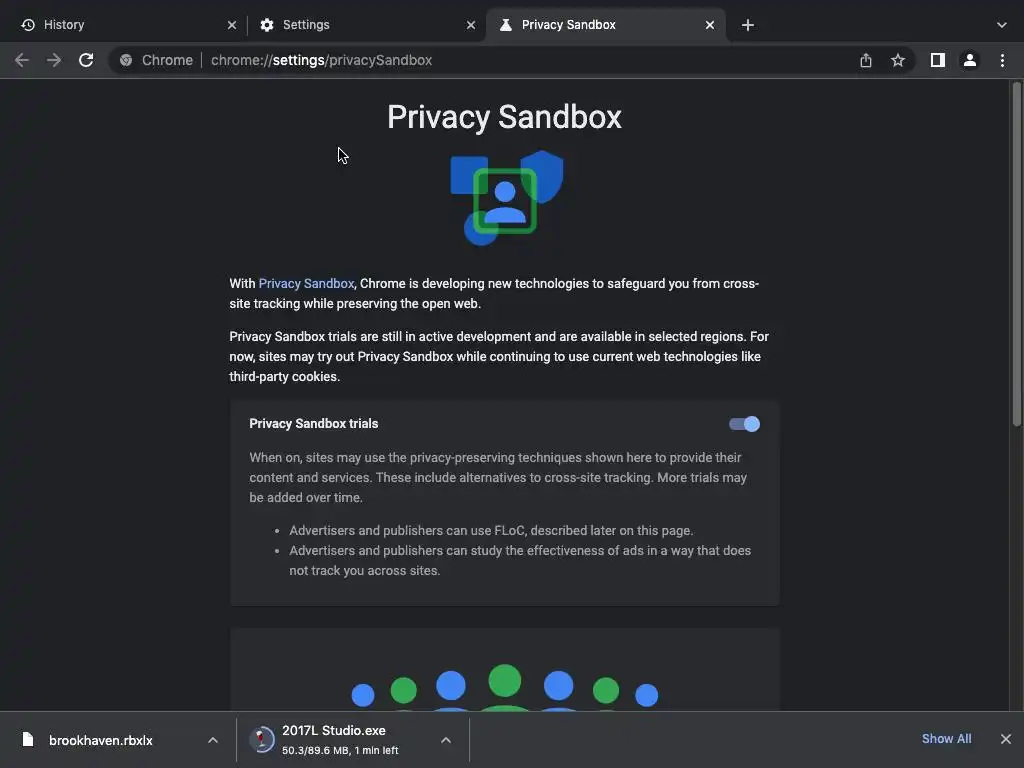The height and width of the screenshot is (768, 1024).
Task: Click the brookhaven.rbxlx file icon
Action: [27, 739]
